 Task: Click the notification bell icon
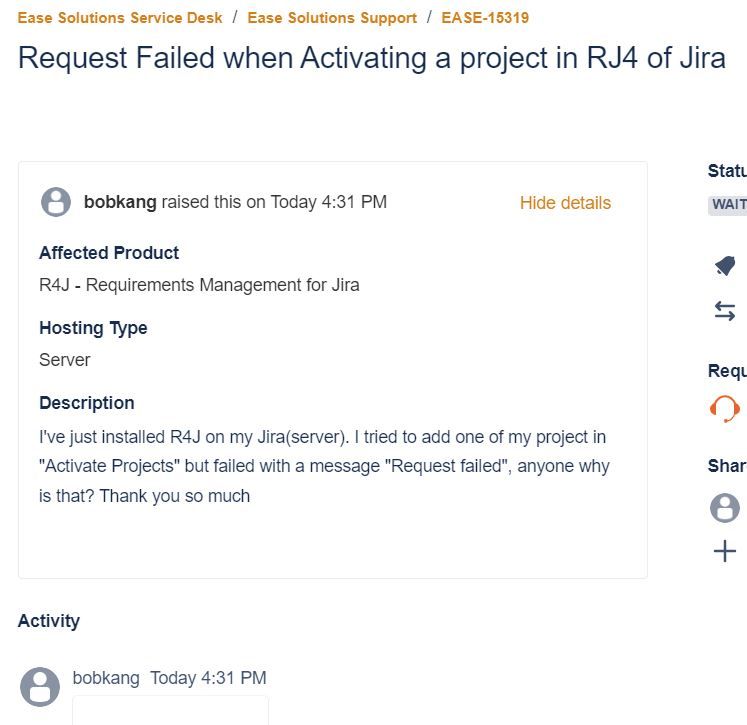725,265
